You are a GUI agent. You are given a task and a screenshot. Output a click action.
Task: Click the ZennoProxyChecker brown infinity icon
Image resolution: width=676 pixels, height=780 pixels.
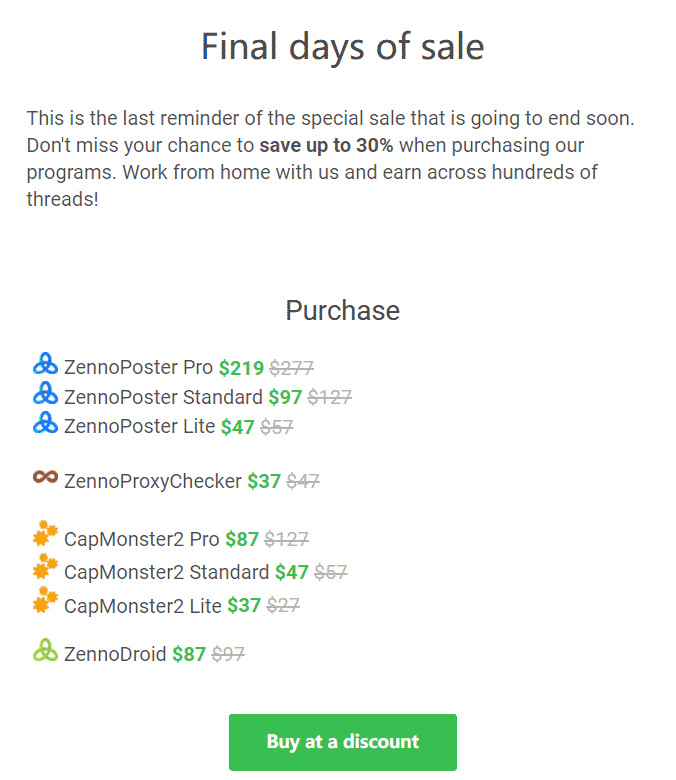(x=45, y=477)
